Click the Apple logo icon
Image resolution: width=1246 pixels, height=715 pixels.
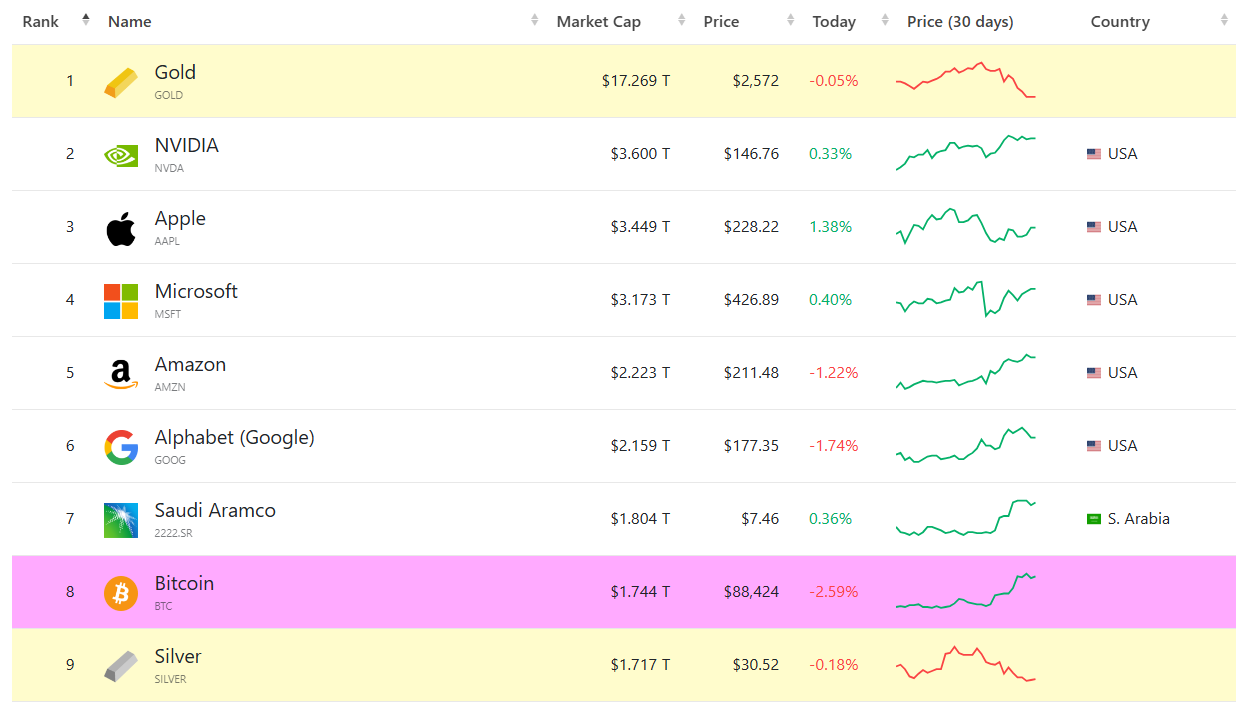coord(121,228)
